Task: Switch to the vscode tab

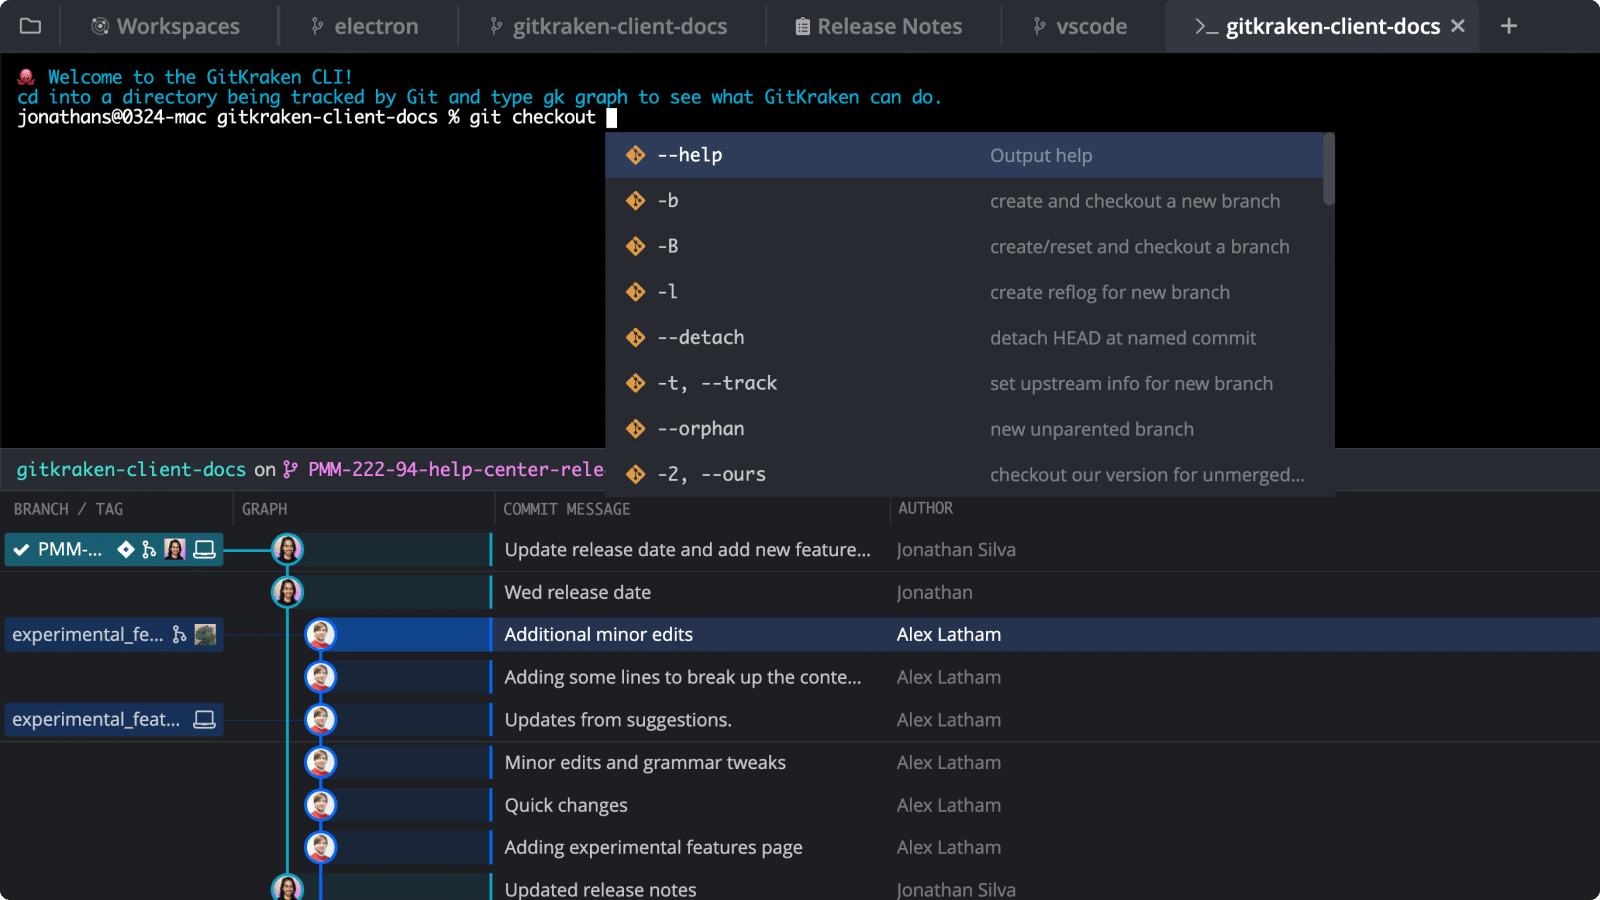Action: (x=1080, y=26)
